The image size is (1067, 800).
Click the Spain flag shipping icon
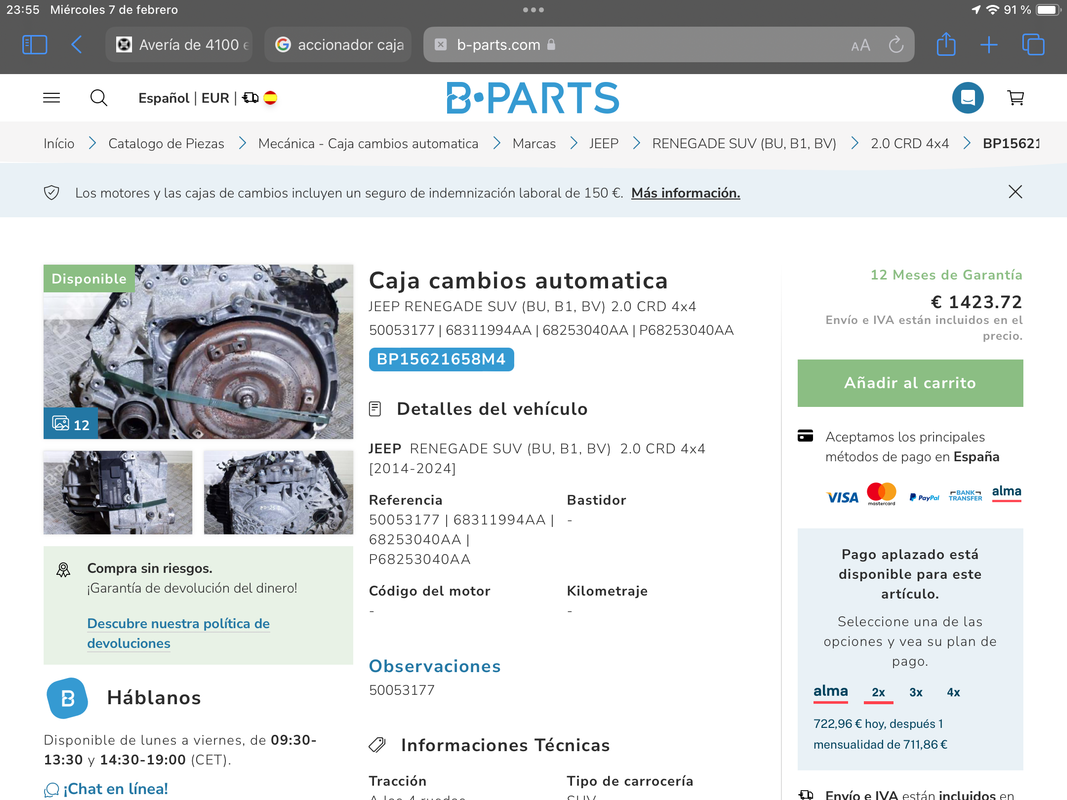click(270, 98)
